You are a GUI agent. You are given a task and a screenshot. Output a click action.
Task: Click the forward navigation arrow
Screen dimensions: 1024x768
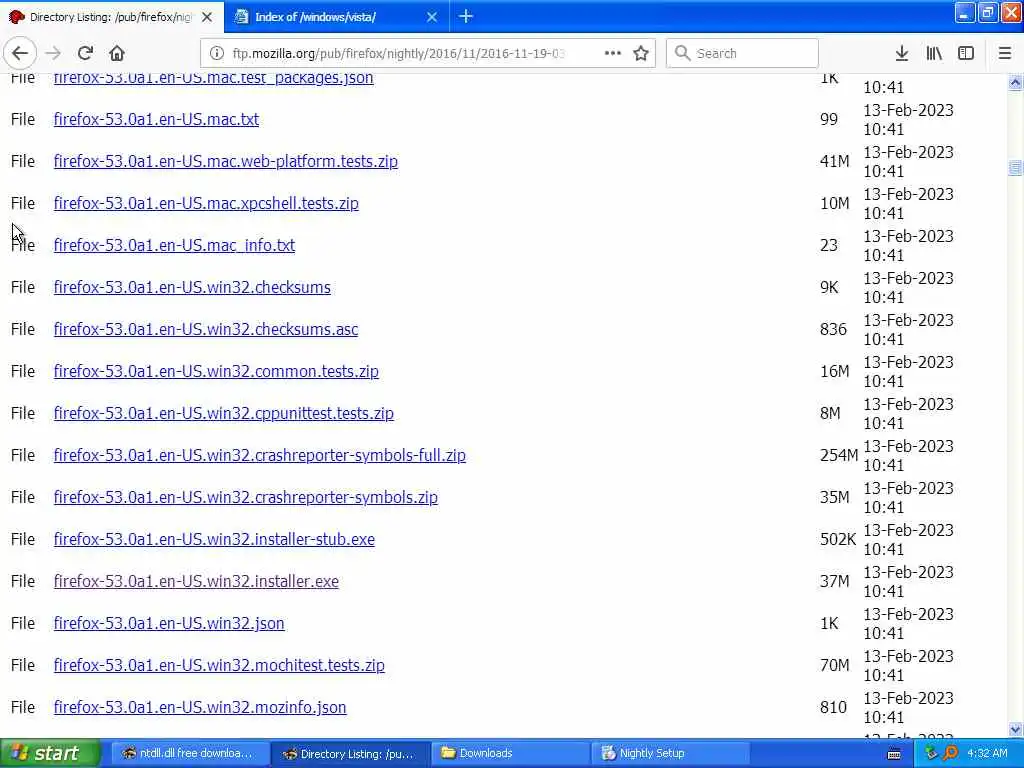click(53, 53)
